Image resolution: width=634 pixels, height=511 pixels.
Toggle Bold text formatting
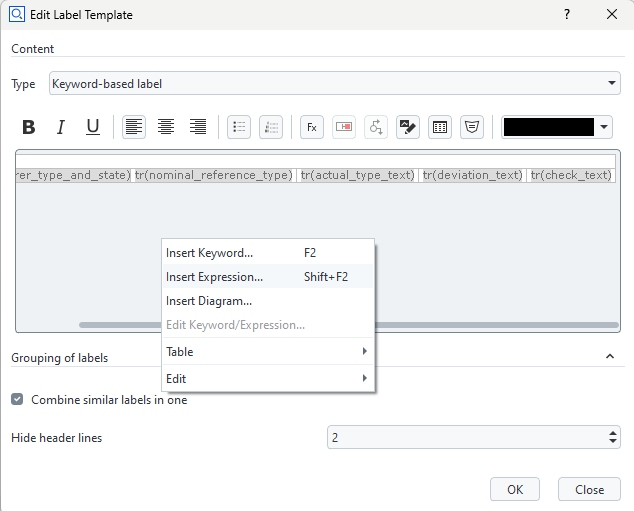click(x=29, y=127)
